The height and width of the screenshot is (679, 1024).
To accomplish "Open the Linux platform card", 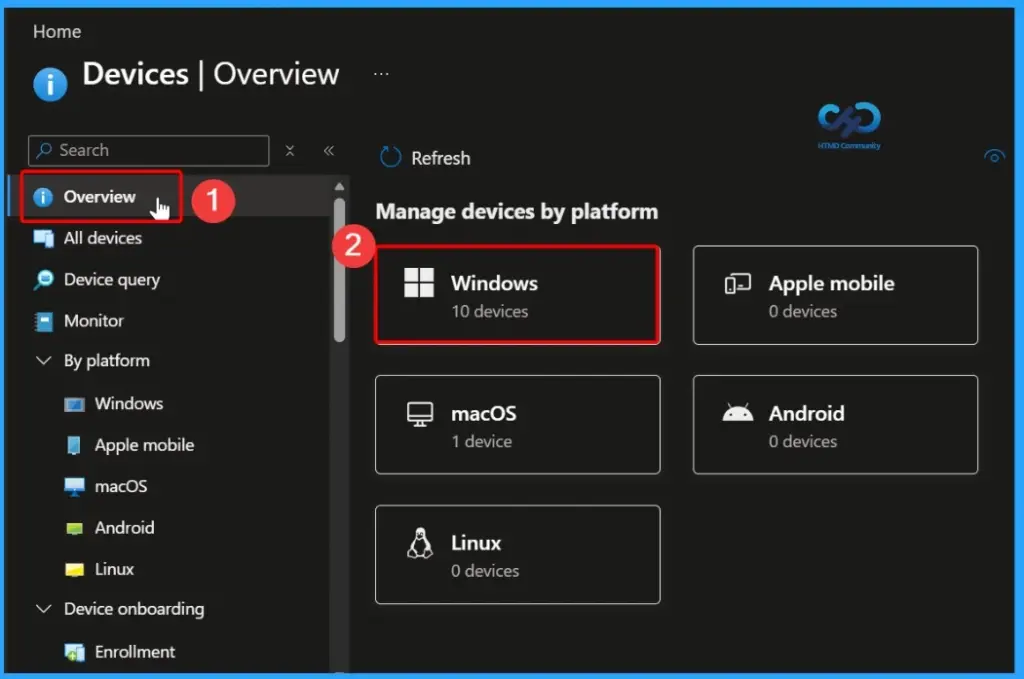I will [517, 554].
